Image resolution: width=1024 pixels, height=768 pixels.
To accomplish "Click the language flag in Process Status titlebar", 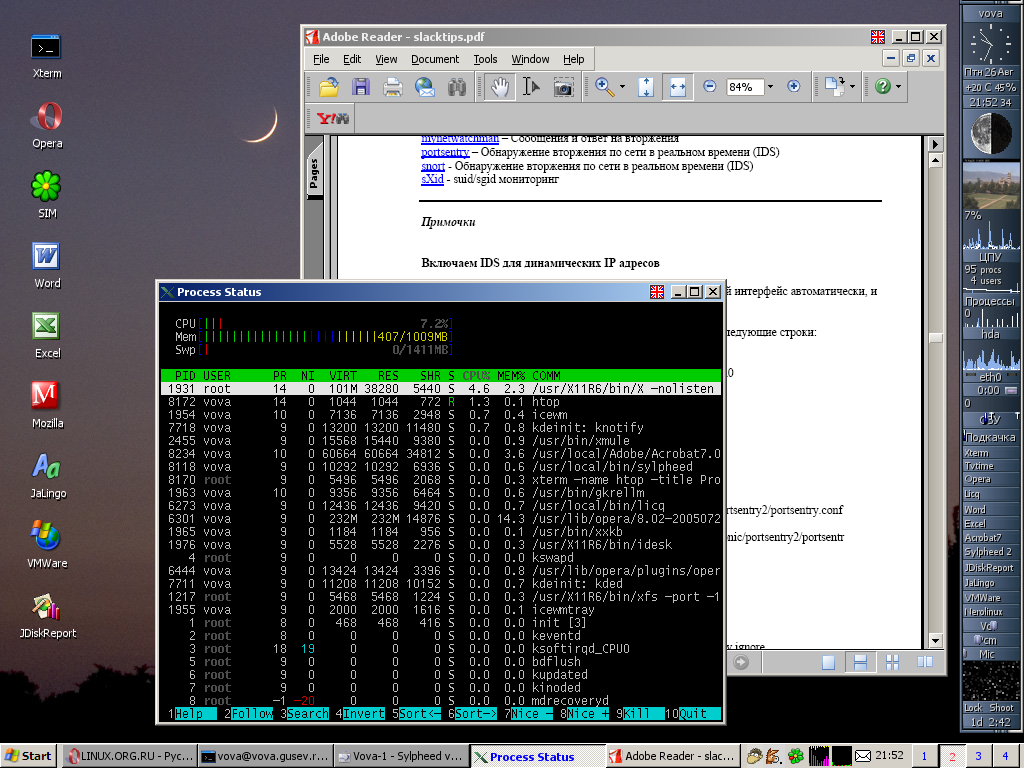I will [x=657, y=292].
